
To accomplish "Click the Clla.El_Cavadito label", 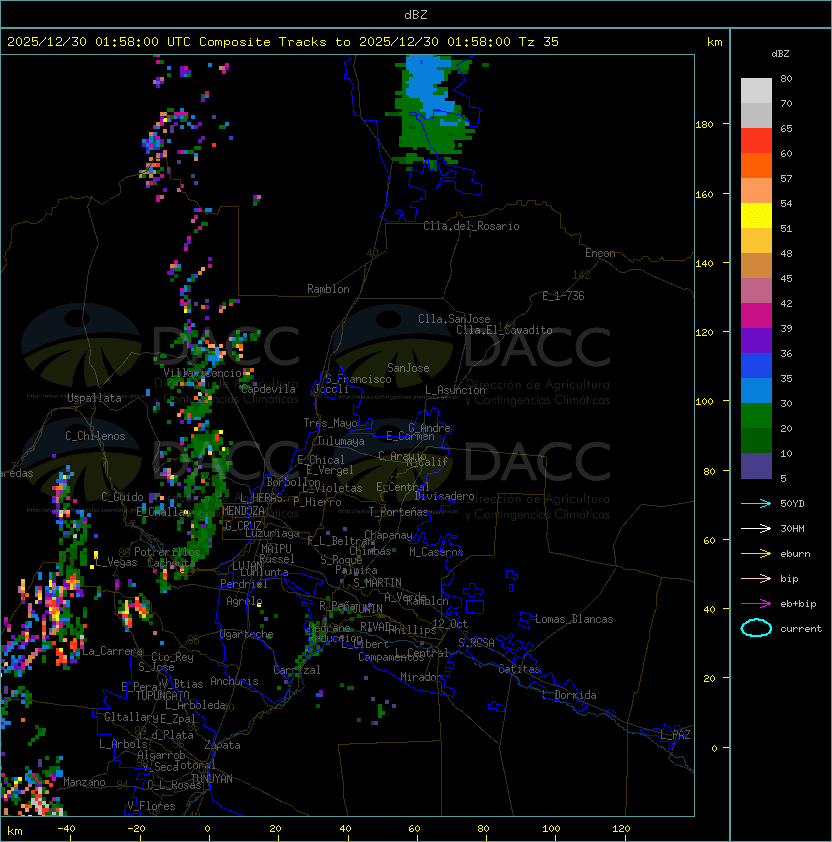I will pyautogui.click(x=504, y=330).
